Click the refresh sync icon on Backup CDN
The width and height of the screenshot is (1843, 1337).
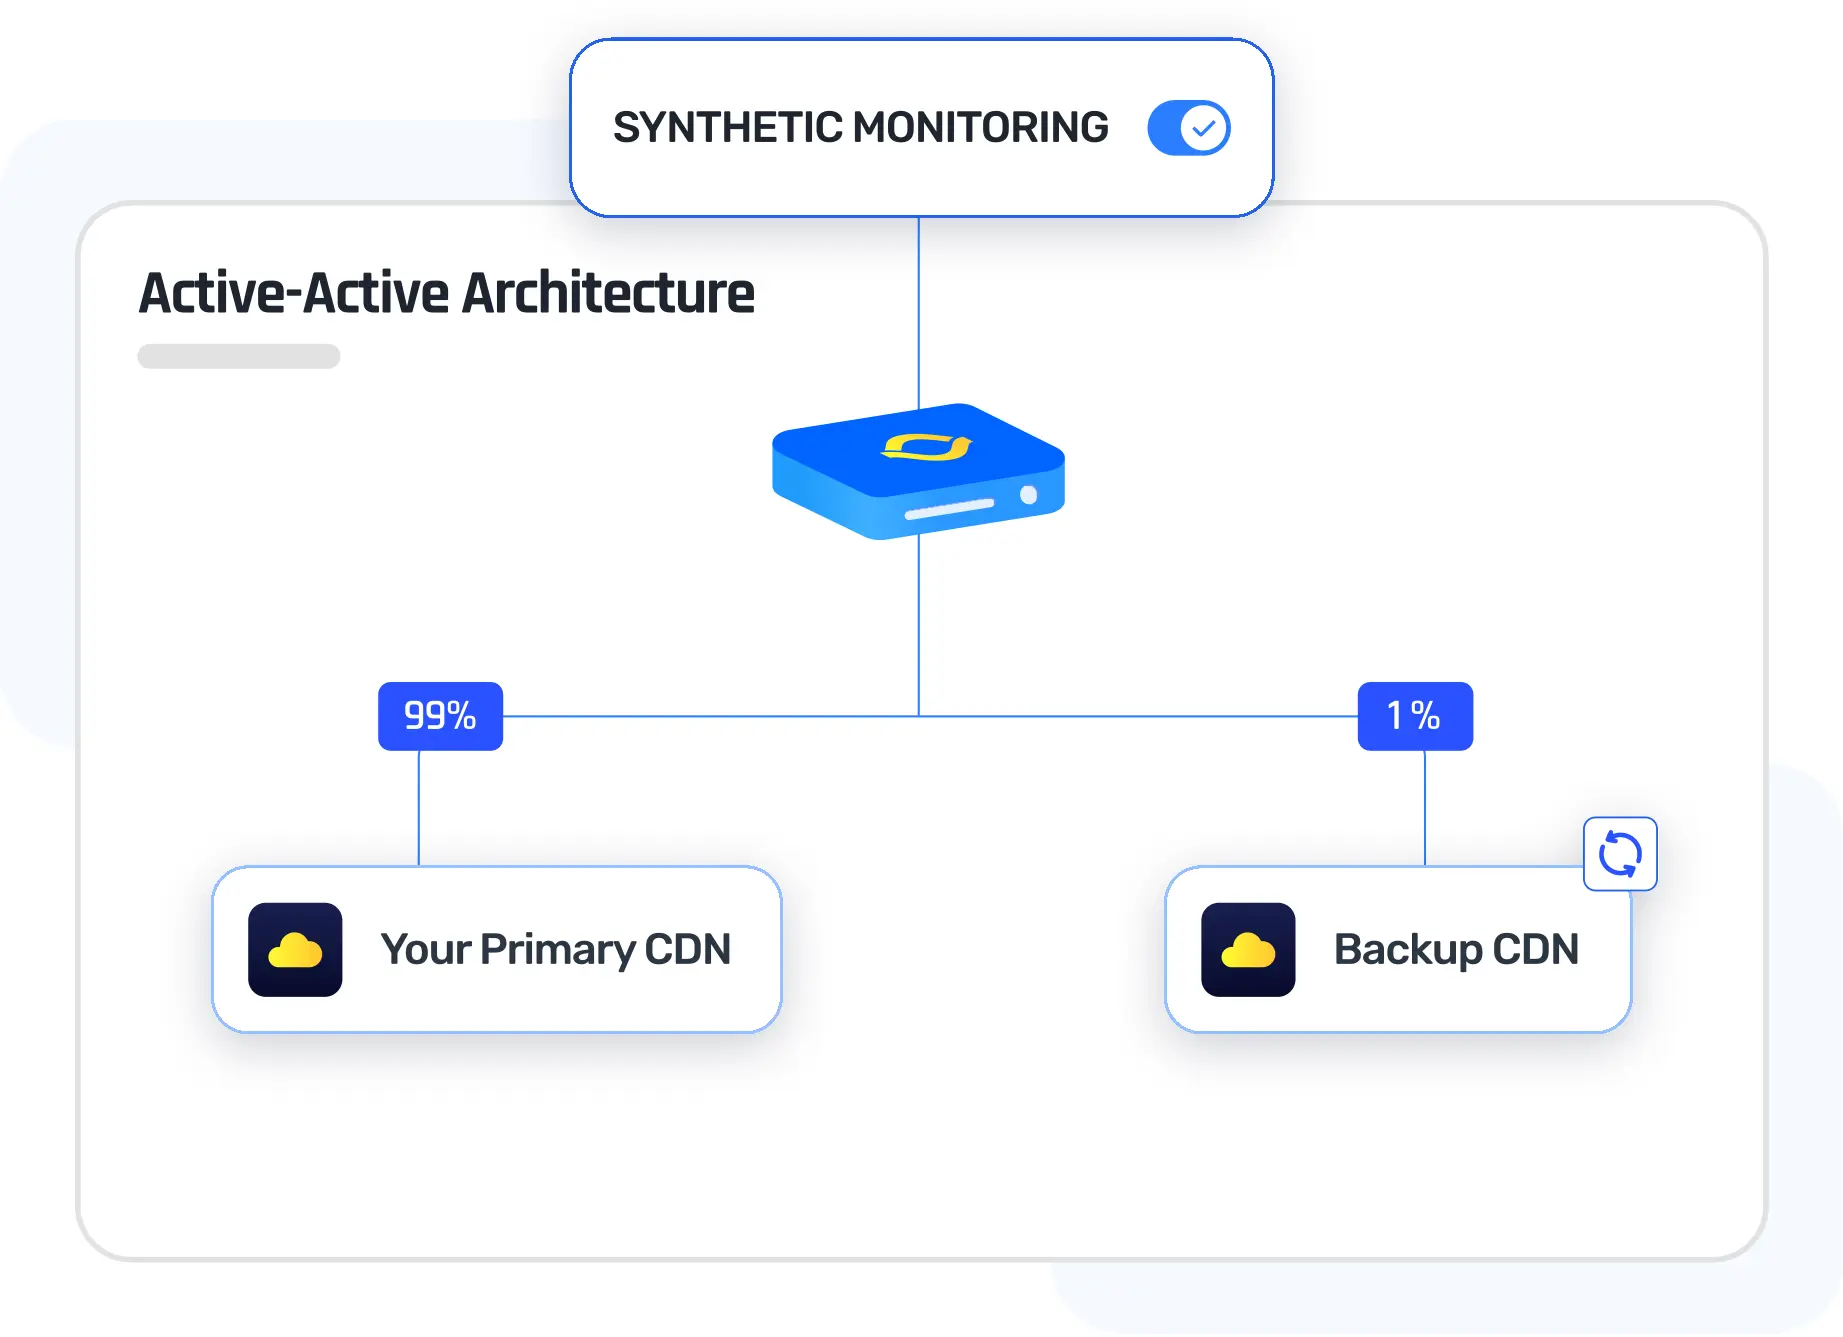tap(1620, 854)
